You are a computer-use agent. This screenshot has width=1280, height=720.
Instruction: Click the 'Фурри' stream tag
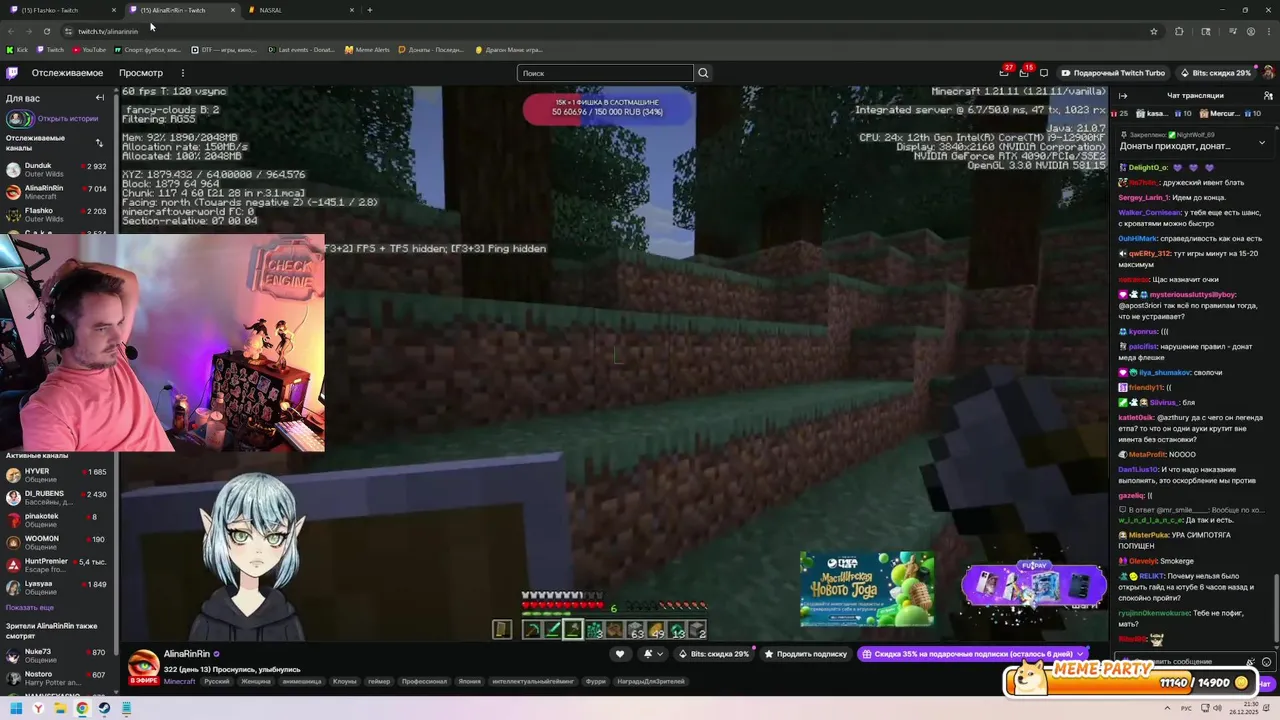[x=596, y=682]
